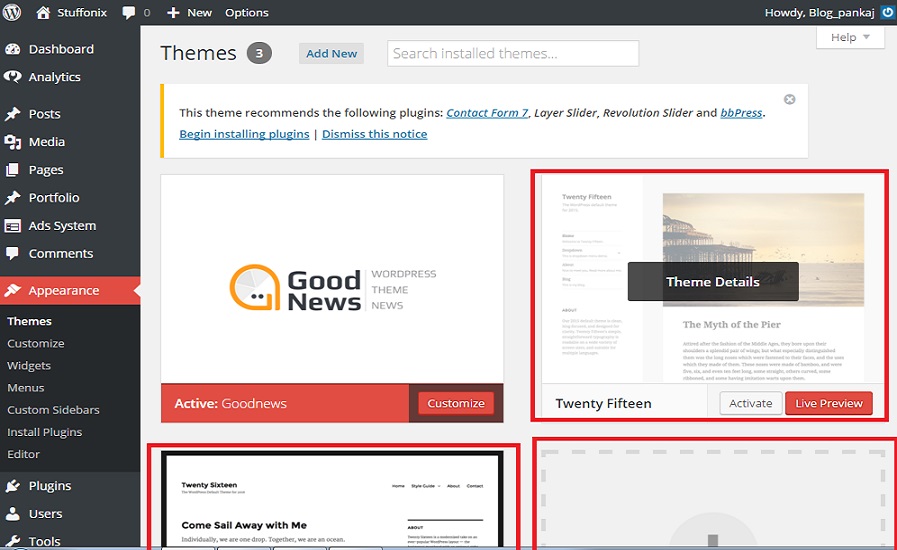Click the comments bubble icon in admin bar
The height and width of the screenshot is (550, 897).
coord(129,13)
